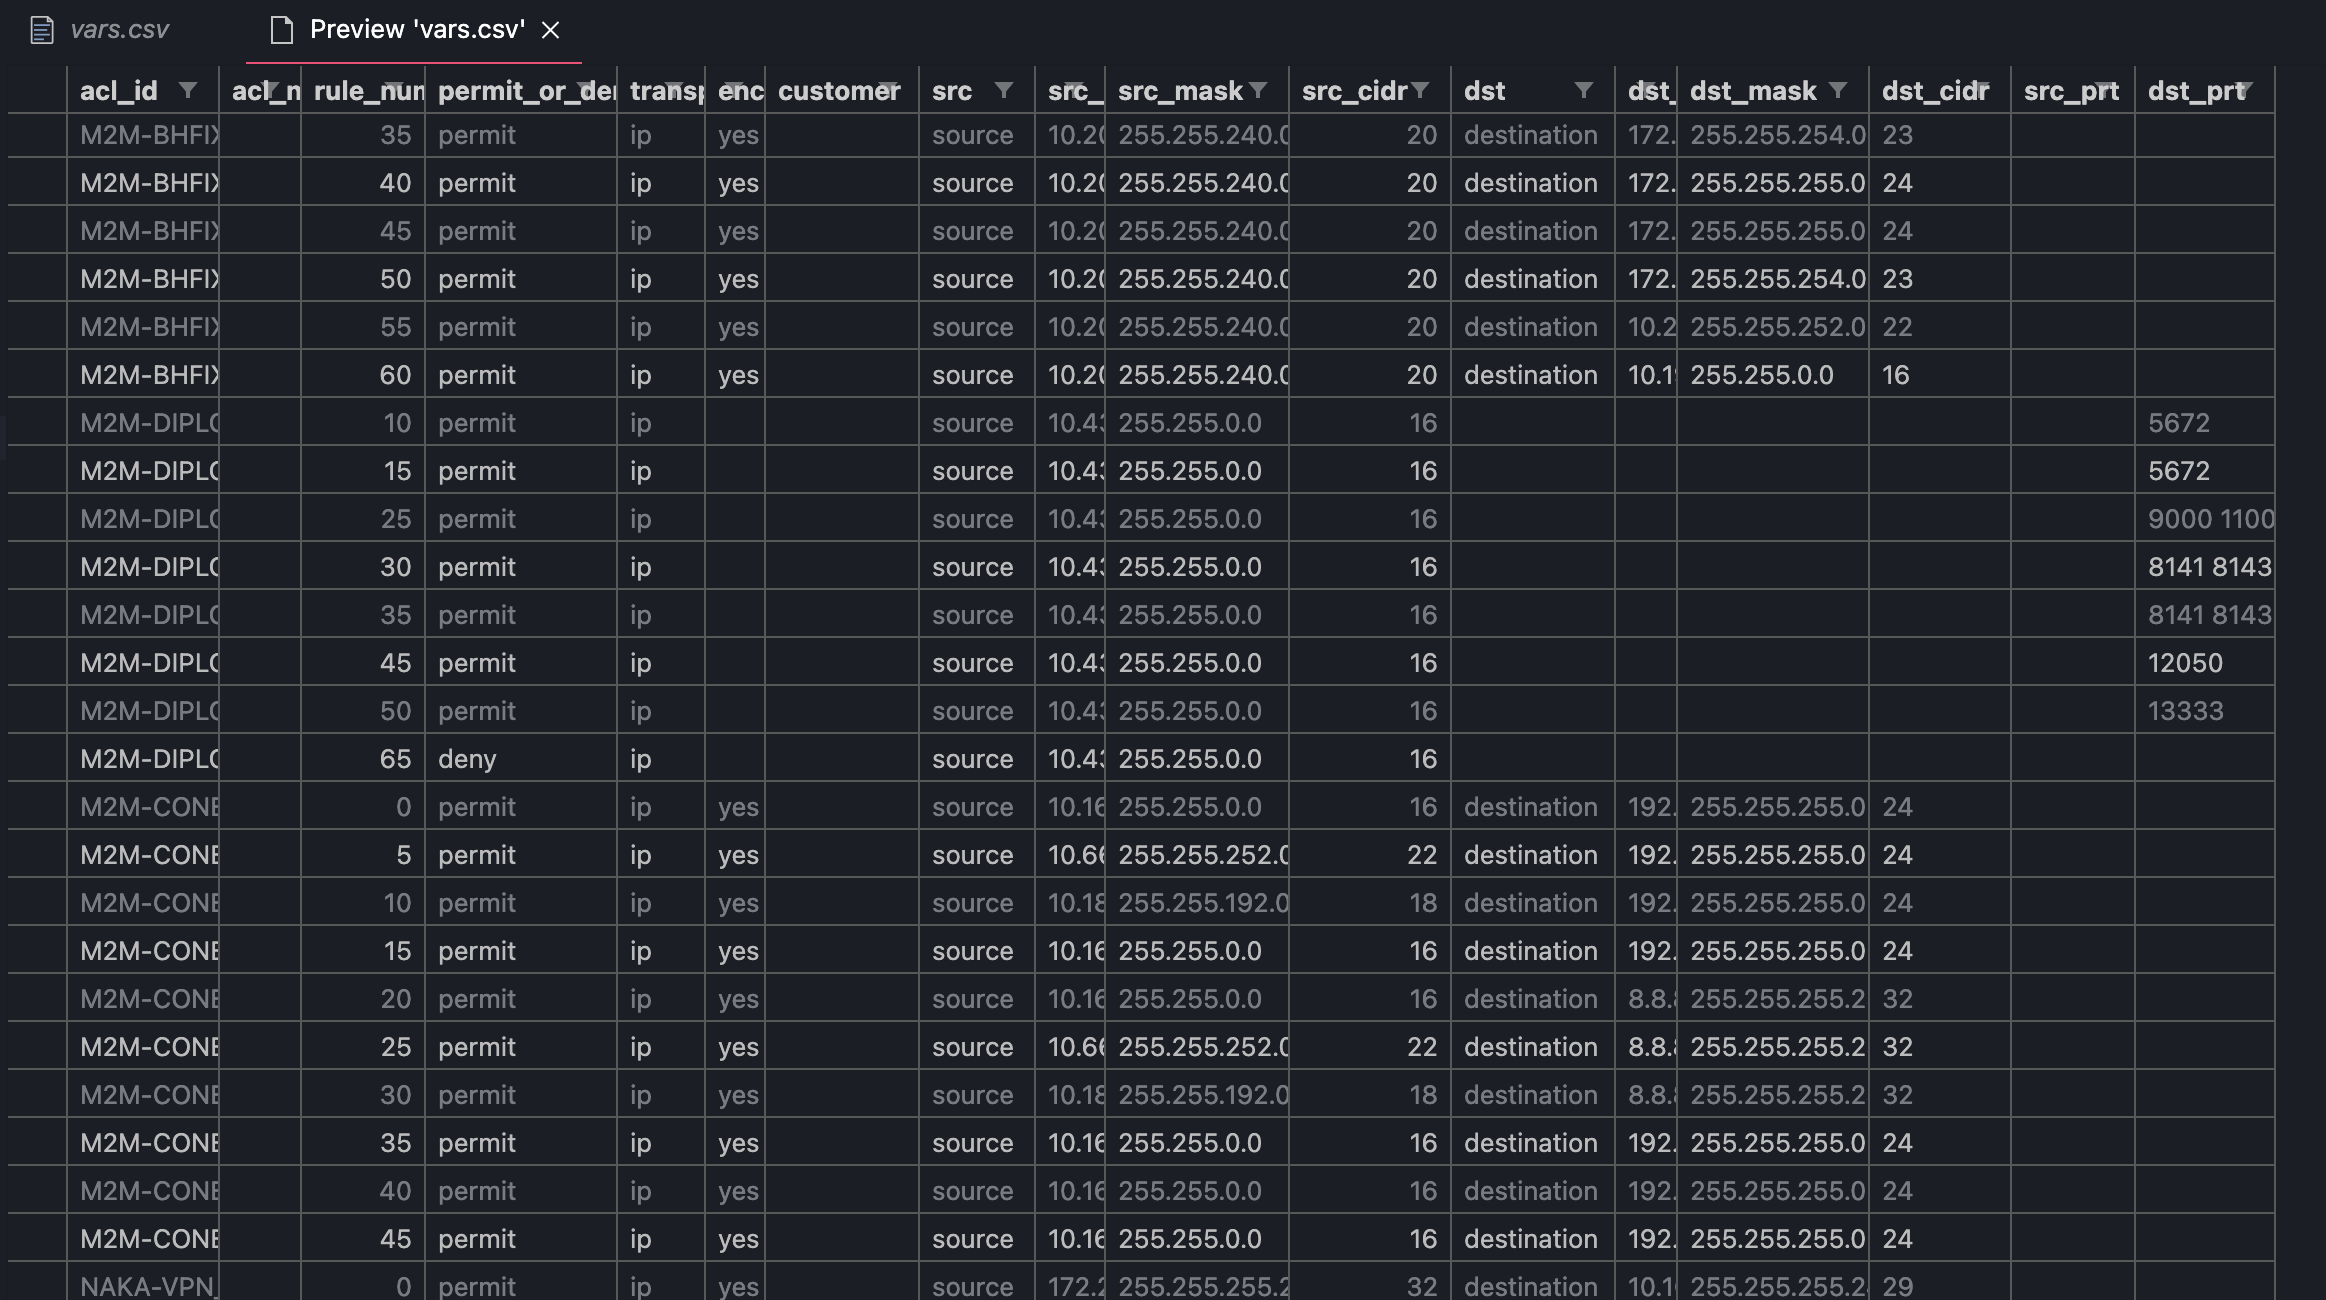
Task: Open filter for src column
Action: point(1003,91)
